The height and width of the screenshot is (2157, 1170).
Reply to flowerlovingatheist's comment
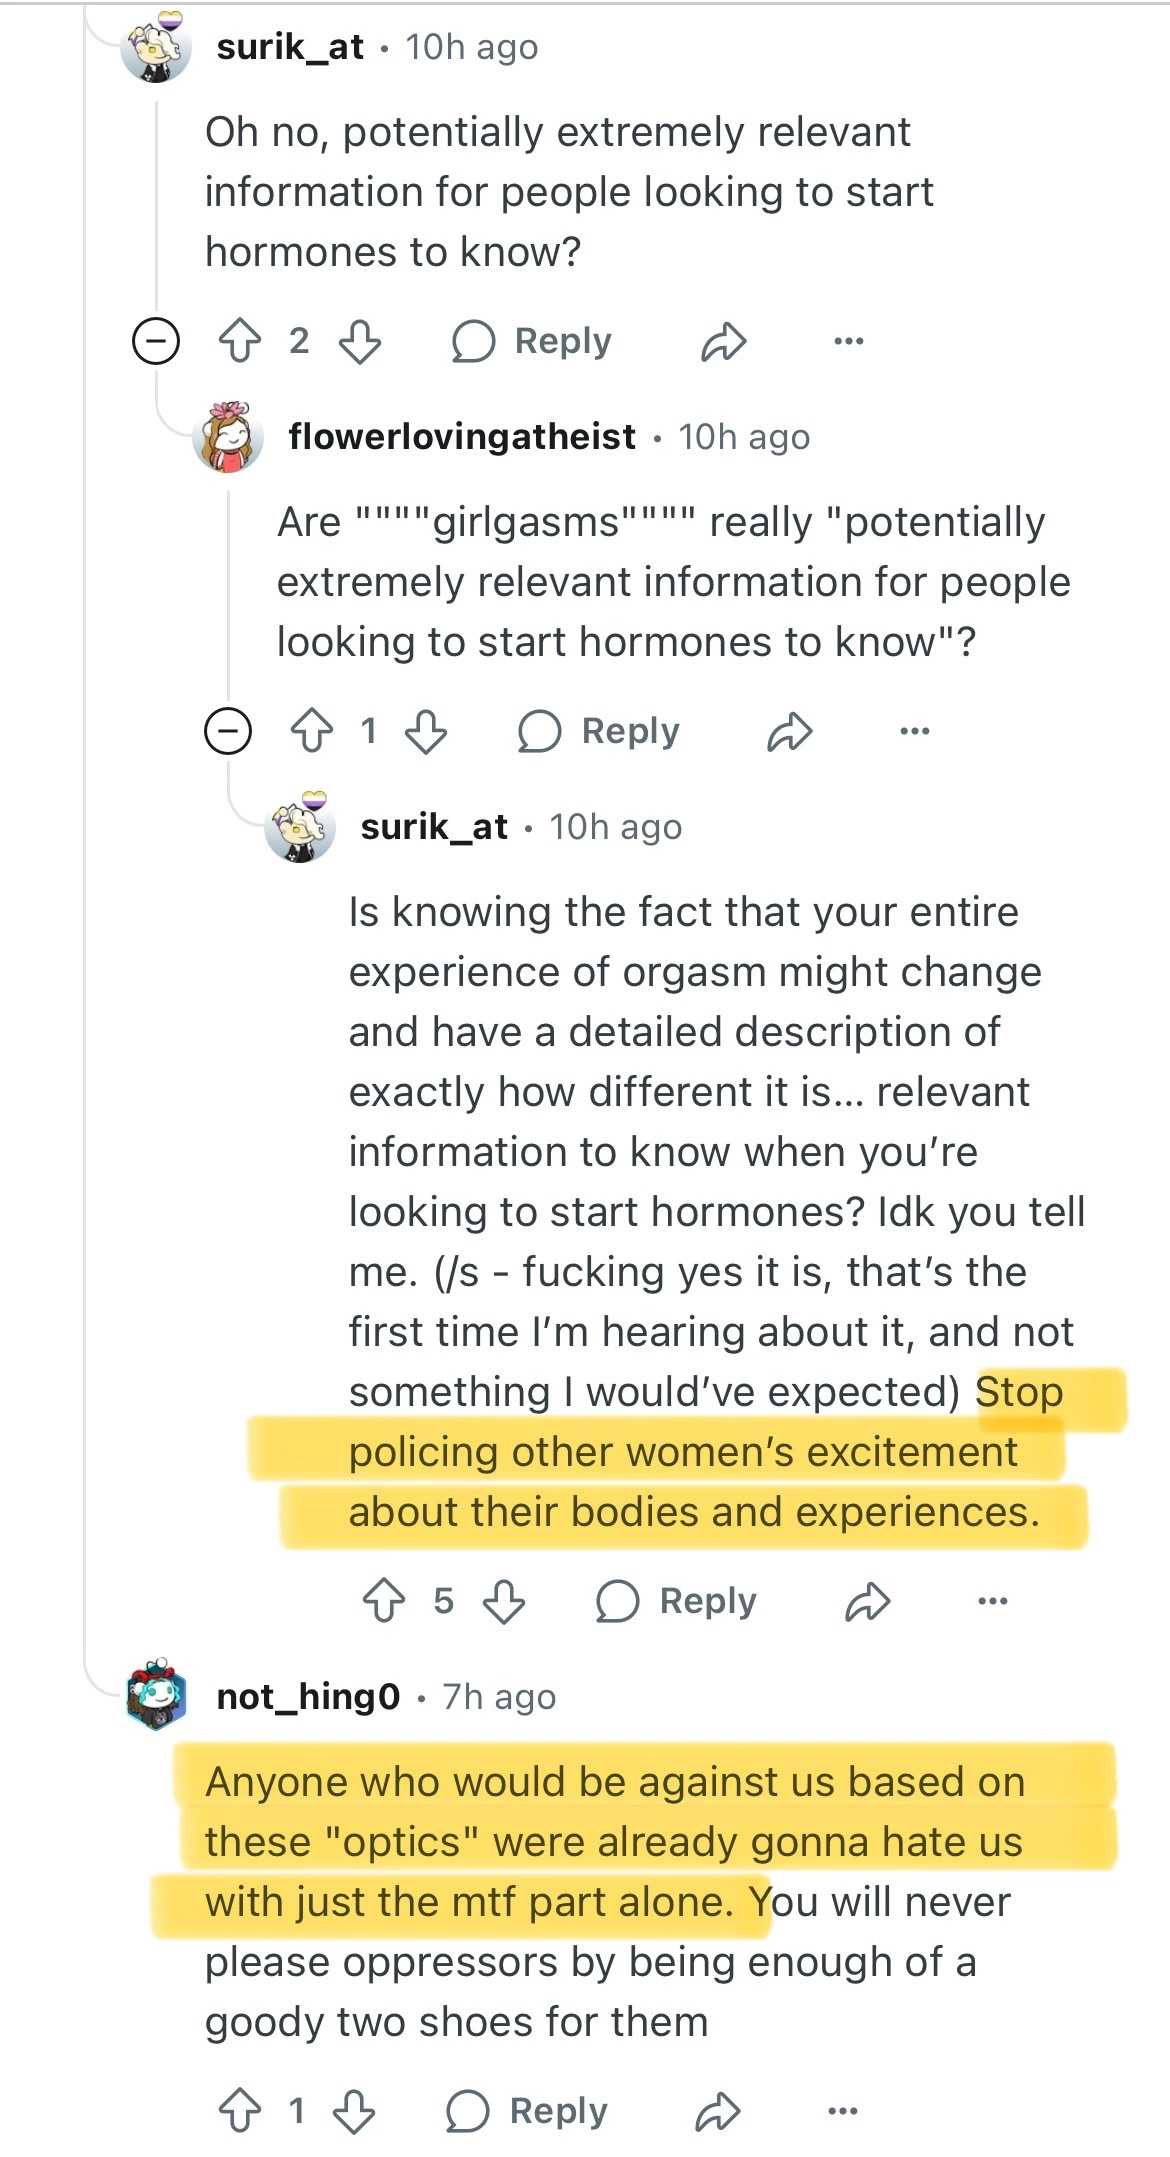600,731
